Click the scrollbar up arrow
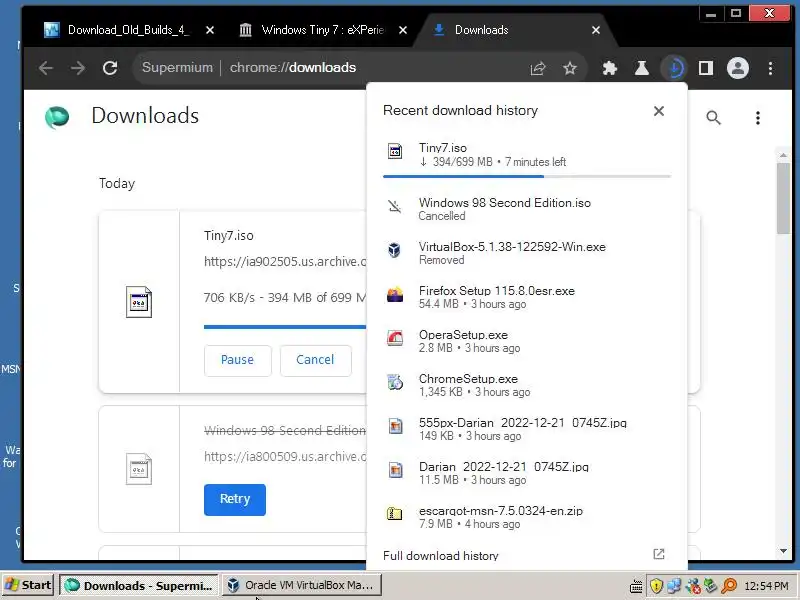800x600 pixels. pyautogui.click(x=783, y=155)
